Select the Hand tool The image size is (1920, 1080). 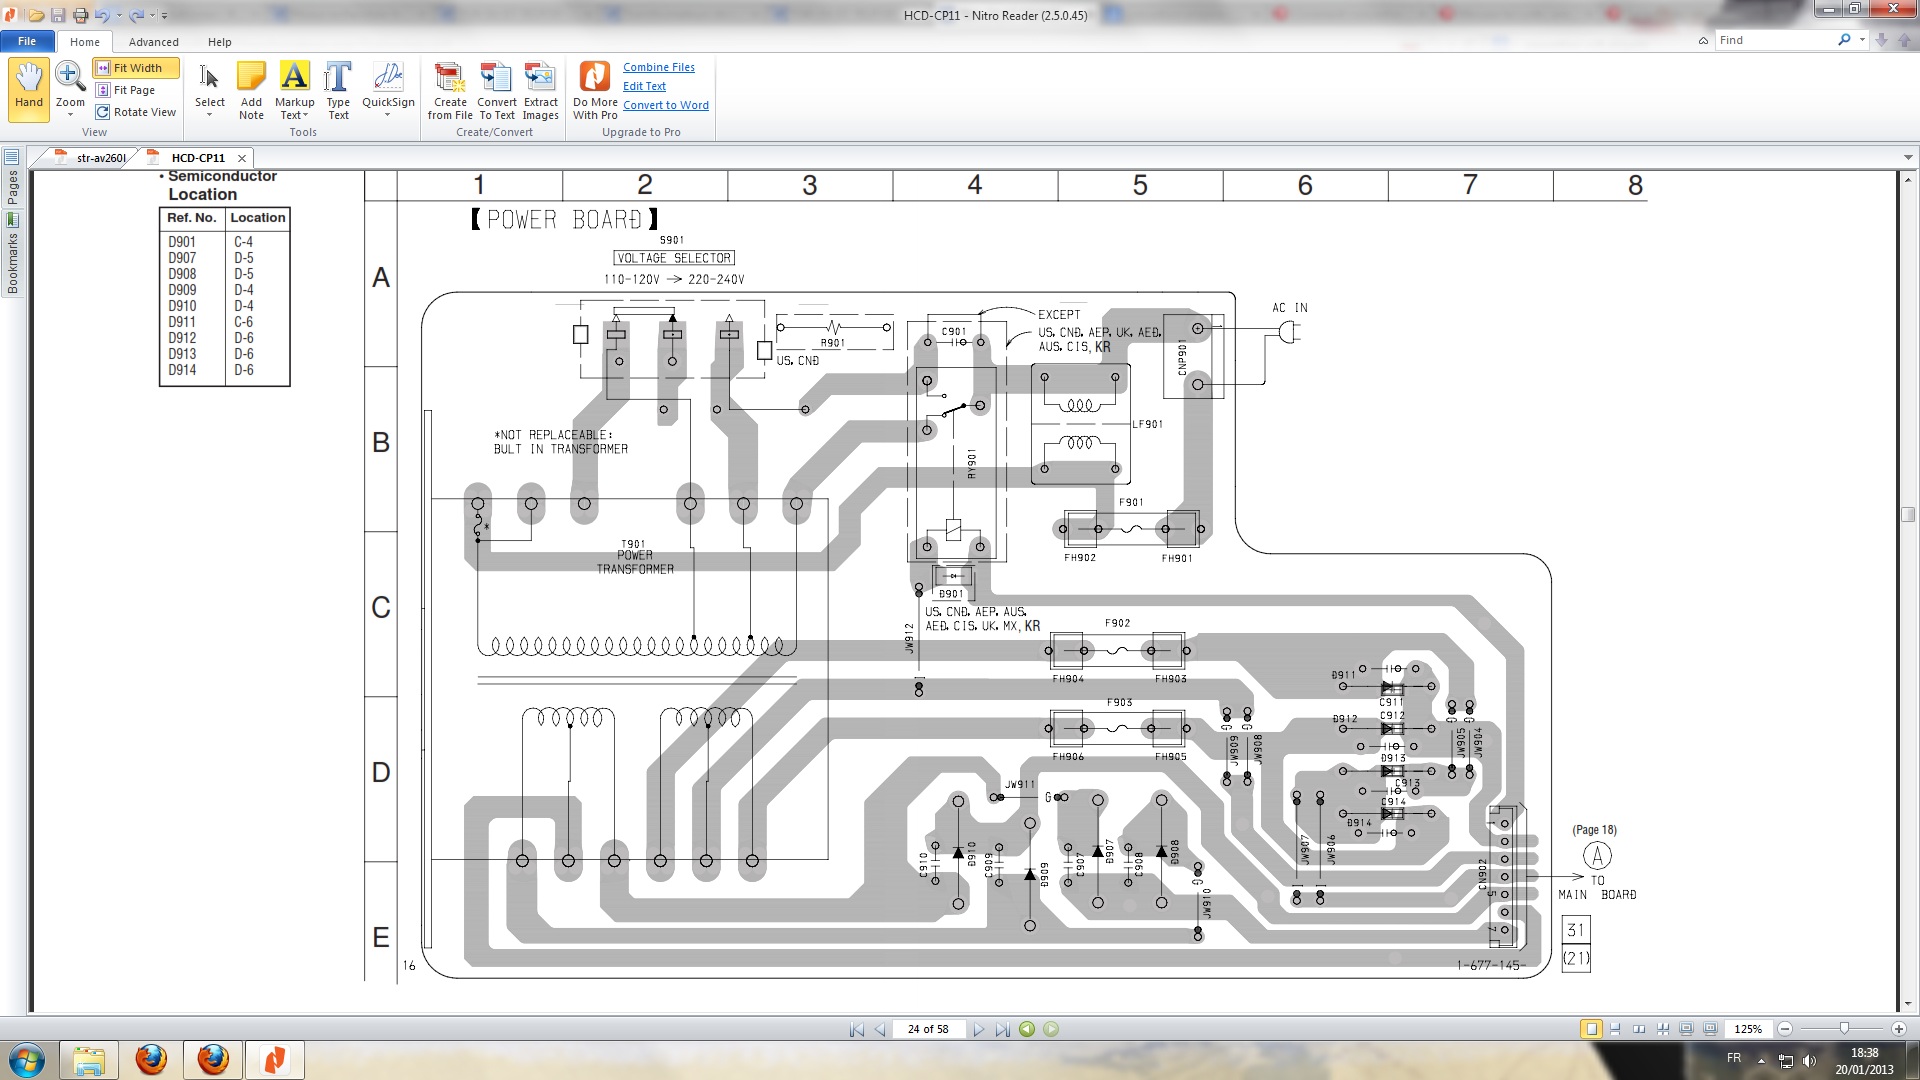tap(29, 88)
